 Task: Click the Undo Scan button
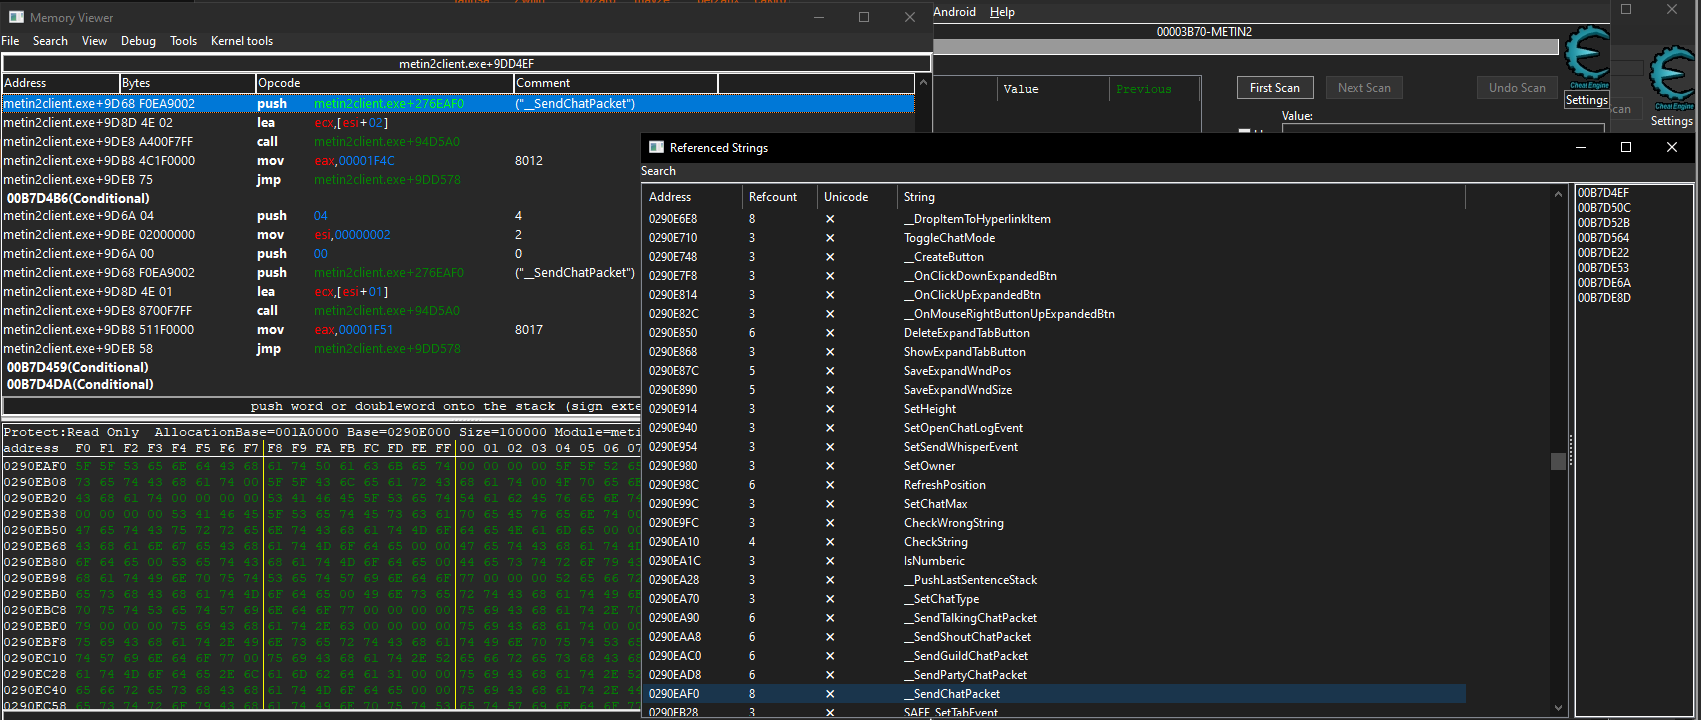coord(1517,88)
